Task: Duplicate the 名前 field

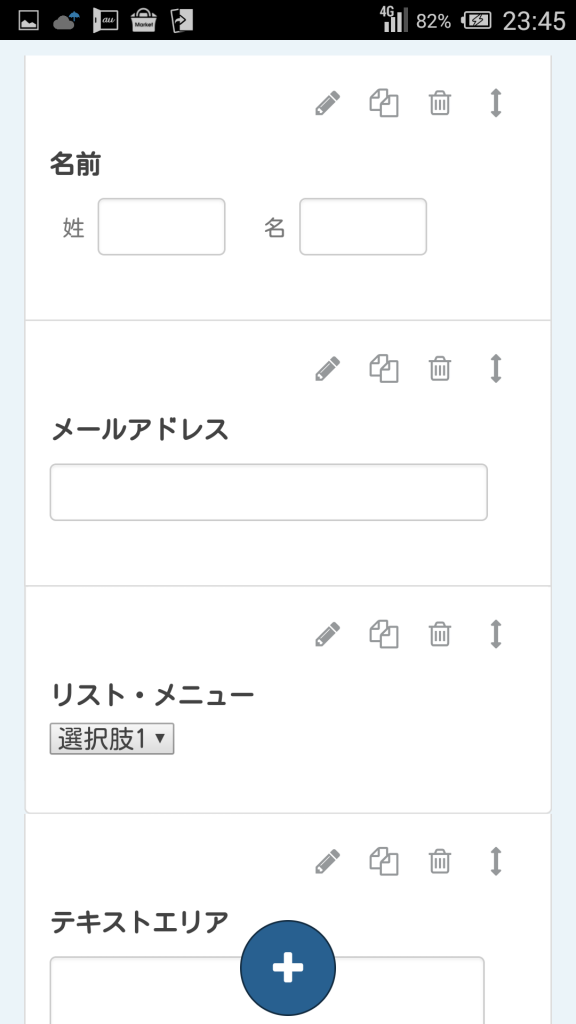Action: tap(384, 103)
